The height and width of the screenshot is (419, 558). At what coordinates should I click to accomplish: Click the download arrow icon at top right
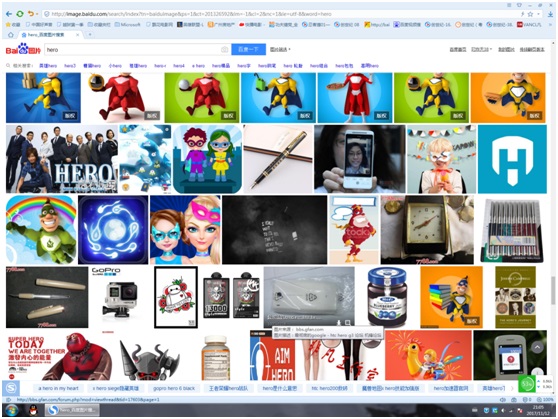click(x=550, y=14)
